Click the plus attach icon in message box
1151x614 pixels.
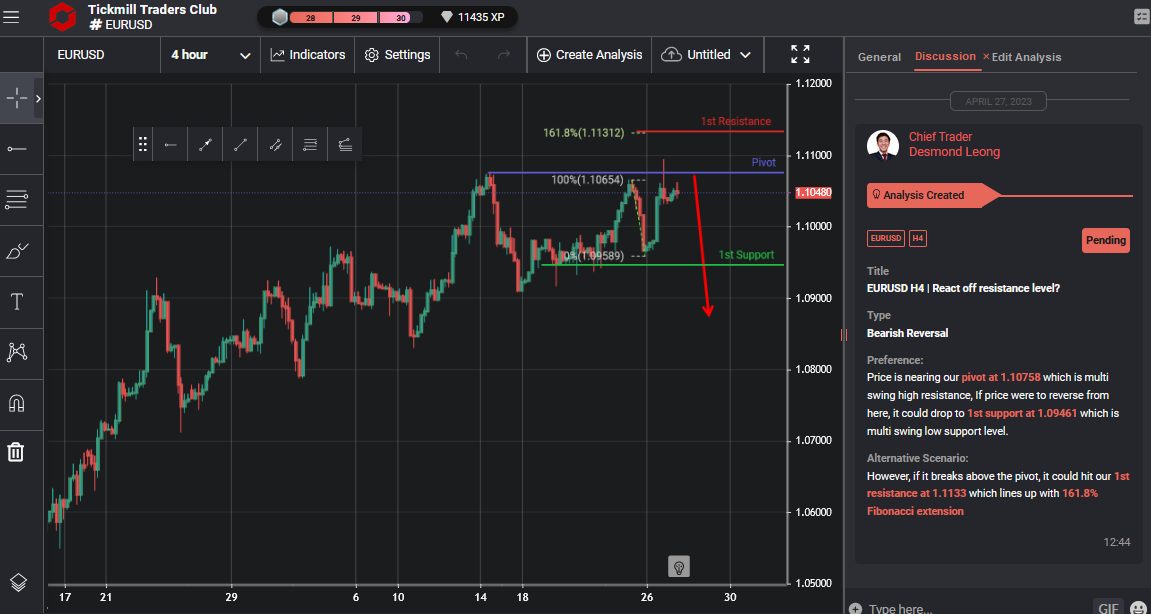pos(854,609)
